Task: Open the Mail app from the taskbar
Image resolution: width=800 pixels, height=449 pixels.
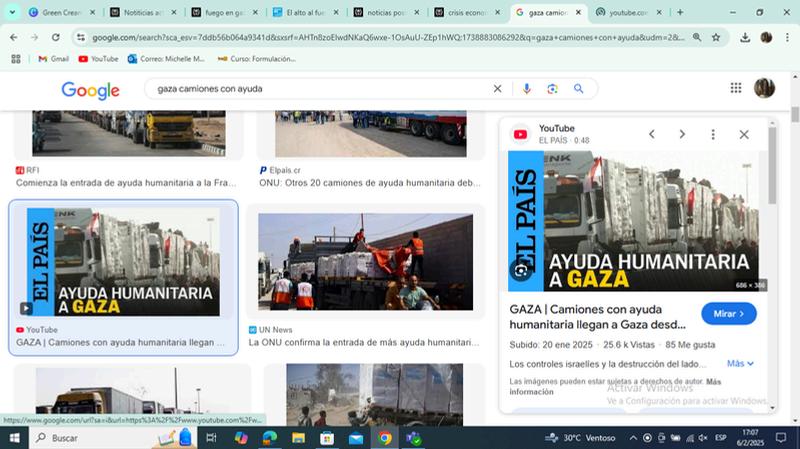Action: pyautogui.click(x=356, y=438)
